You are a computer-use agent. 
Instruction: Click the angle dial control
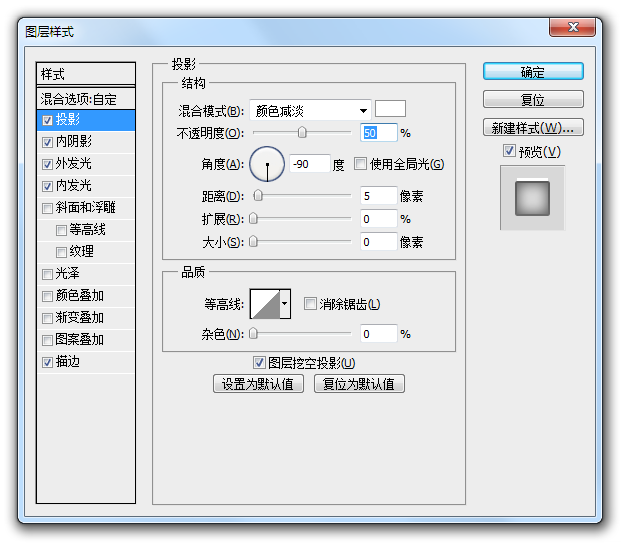[267, 164]
